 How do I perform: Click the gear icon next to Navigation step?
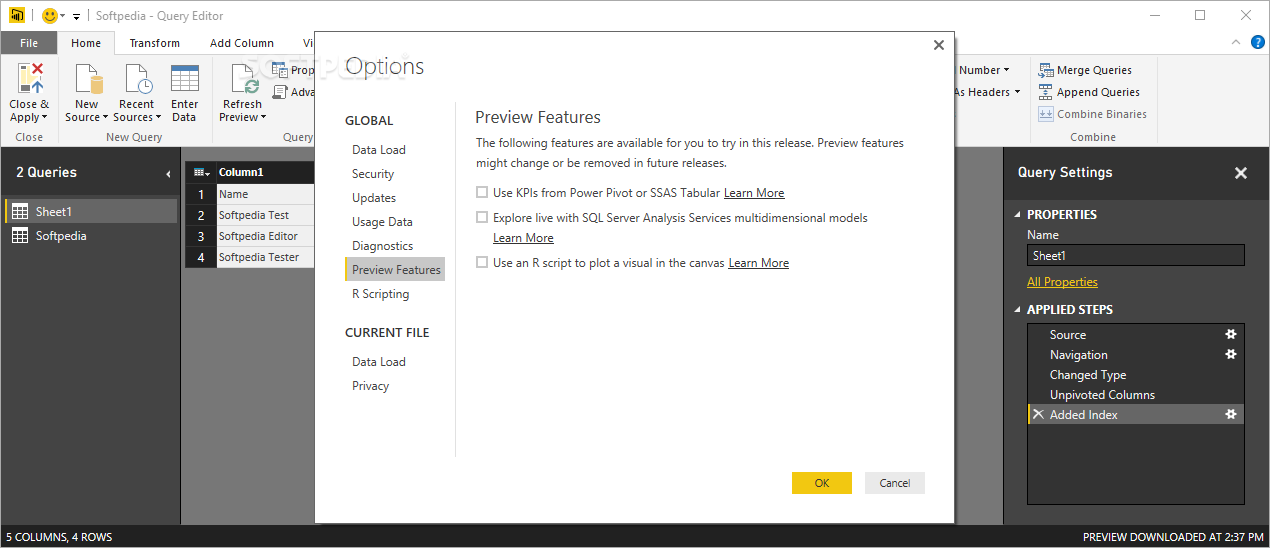point(1231,354)
